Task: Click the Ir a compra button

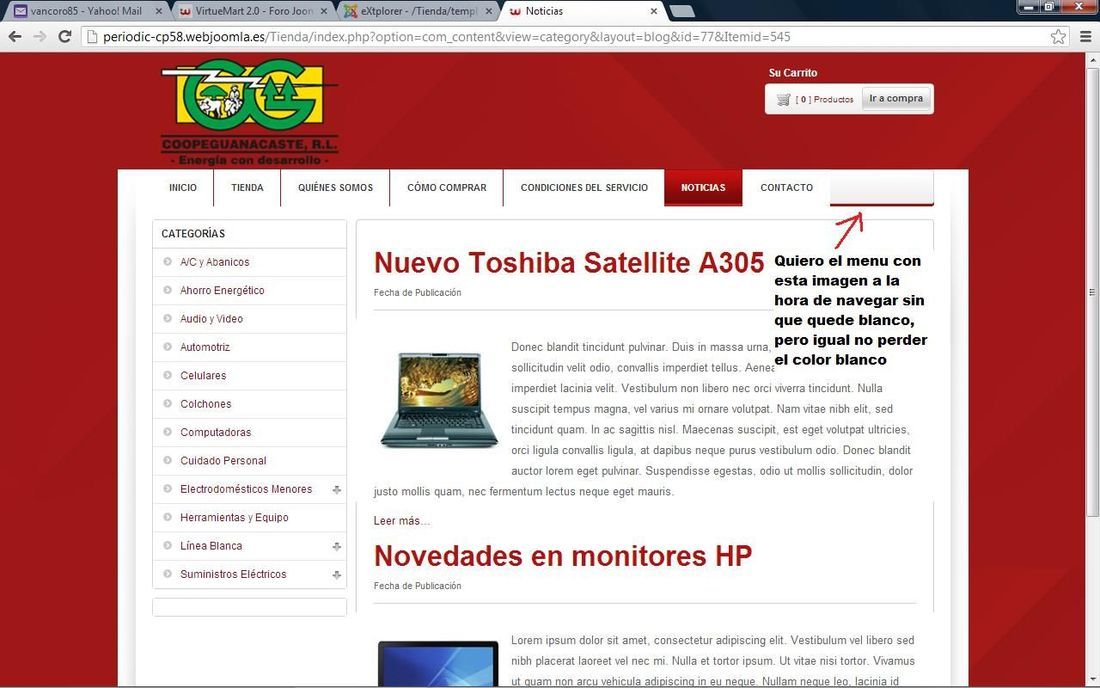Action: 896,98
